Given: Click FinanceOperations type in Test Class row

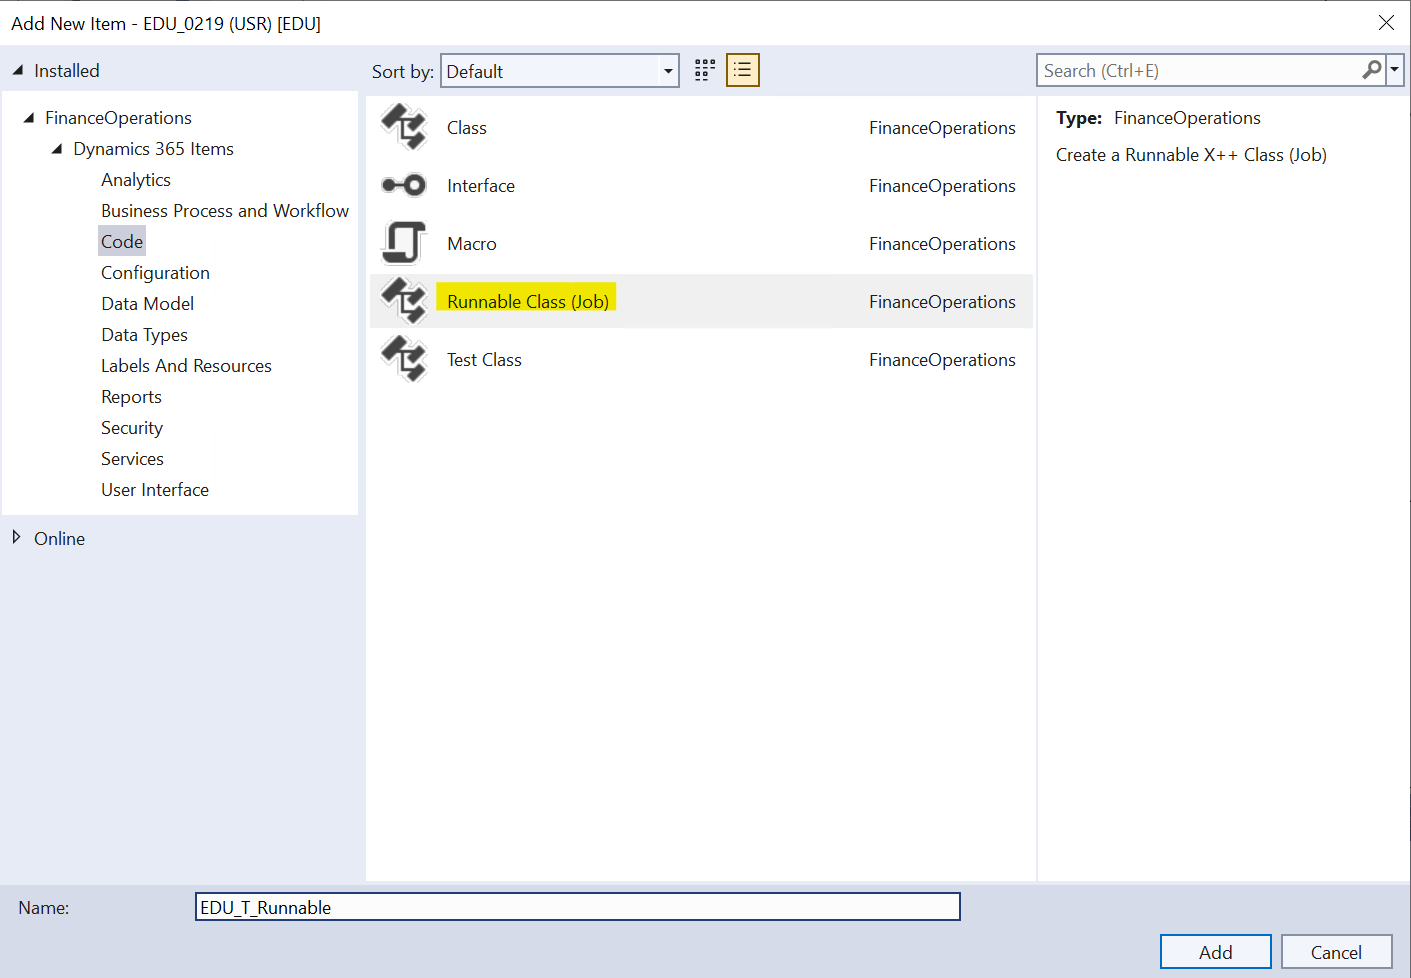Looking at the screenshot, I should pyautogui.click(x=942, y=360).
